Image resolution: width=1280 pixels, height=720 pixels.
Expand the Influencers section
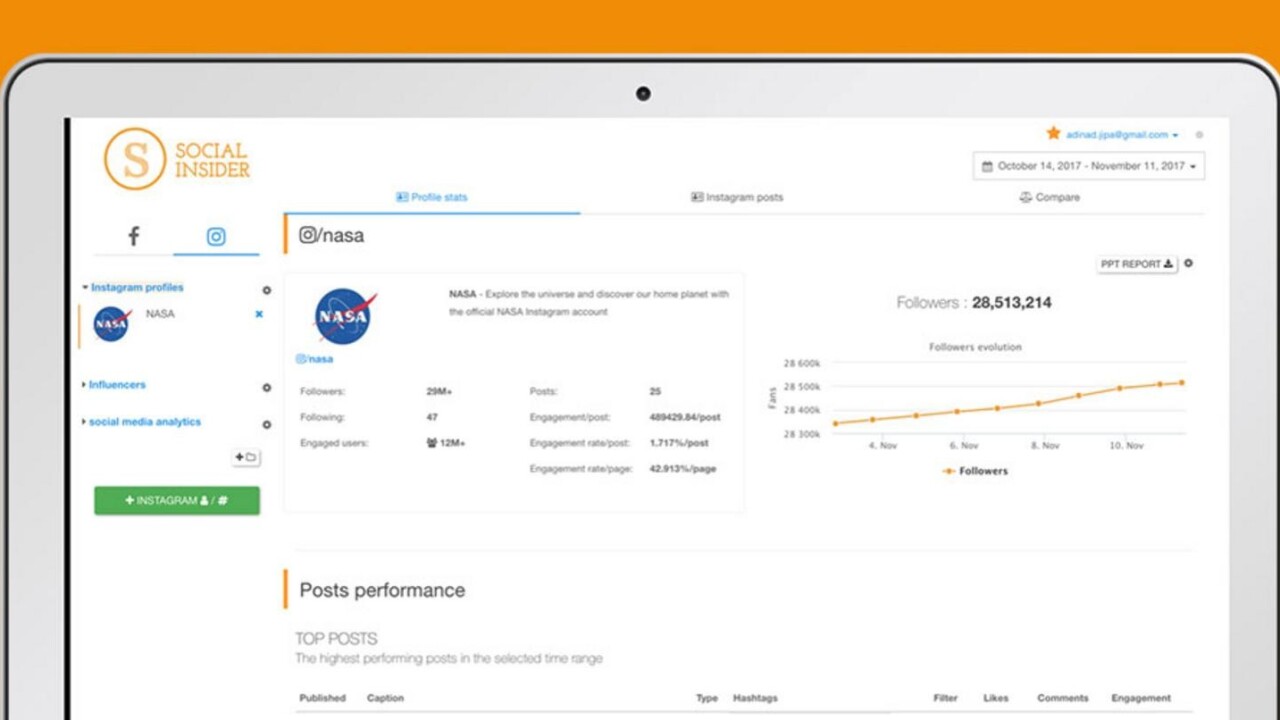pyautogui.click(x=116, y=385)
